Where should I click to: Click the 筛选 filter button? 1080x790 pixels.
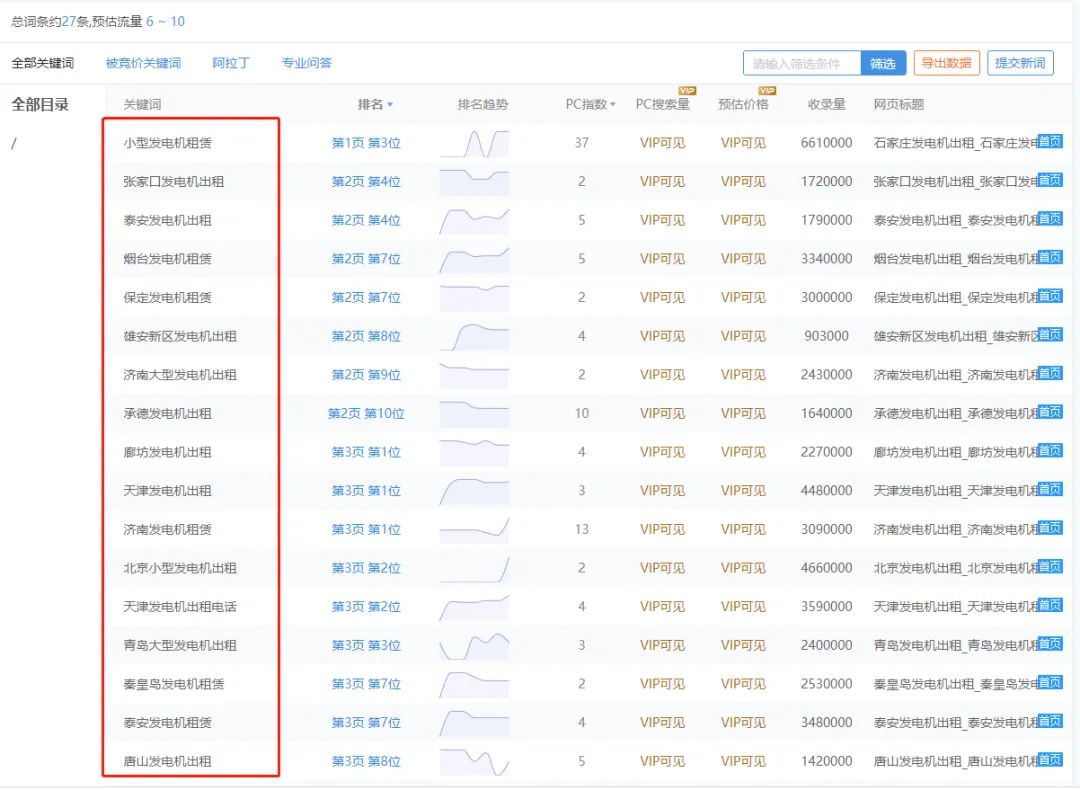pyautogui.click(x=883, y=63)
